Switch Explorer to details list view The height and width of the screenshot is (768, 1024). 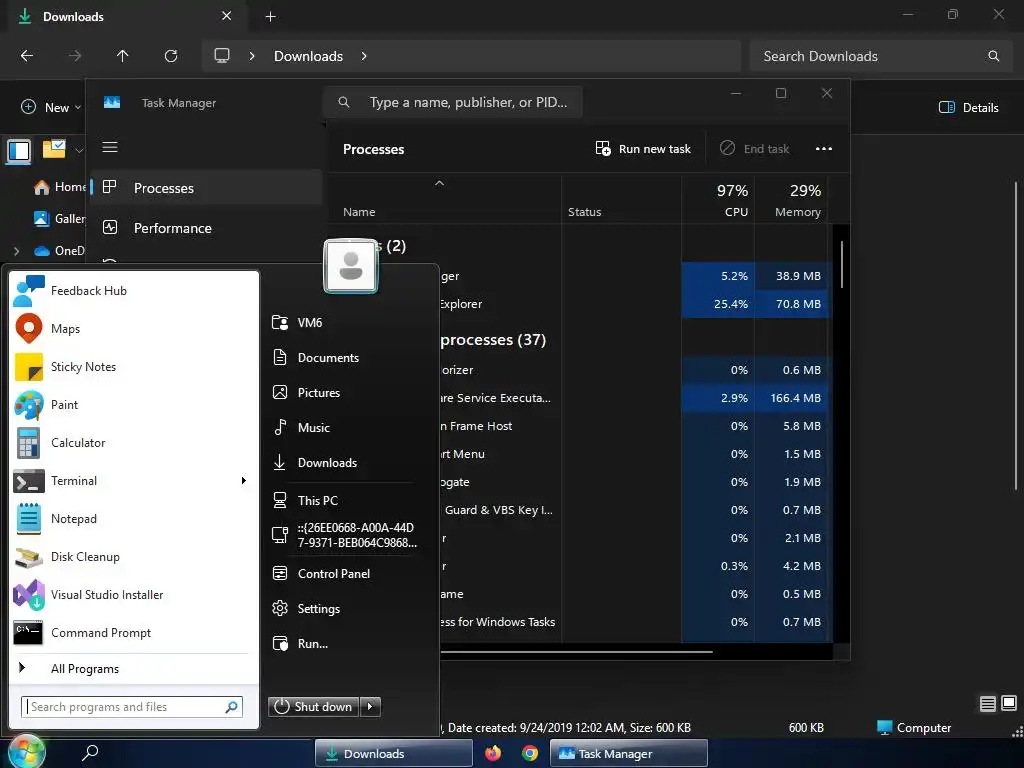[x=987, y=703]
